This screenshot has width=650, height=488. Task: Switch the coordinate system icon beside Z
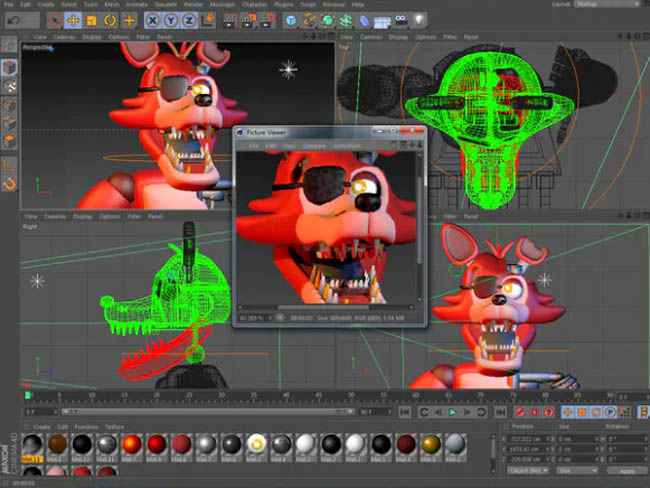[209, 19]
